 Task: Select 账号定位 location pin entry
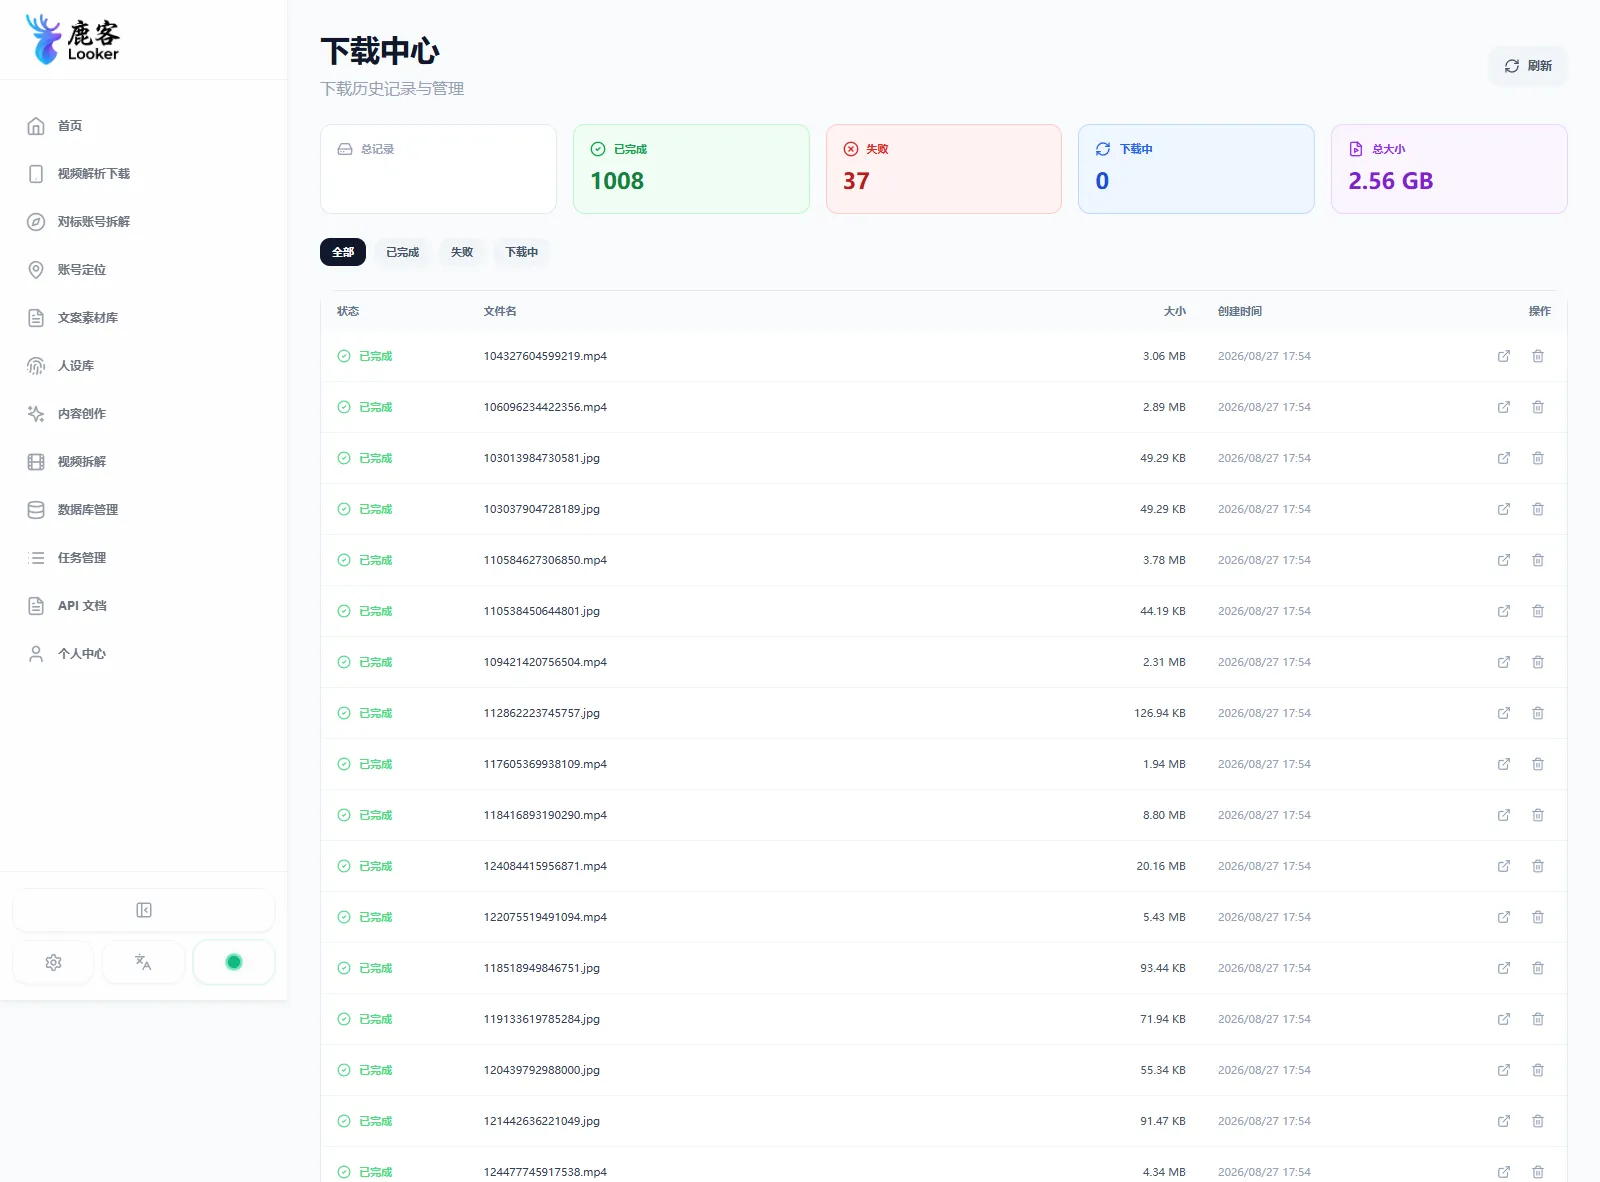tap(143, 270)
